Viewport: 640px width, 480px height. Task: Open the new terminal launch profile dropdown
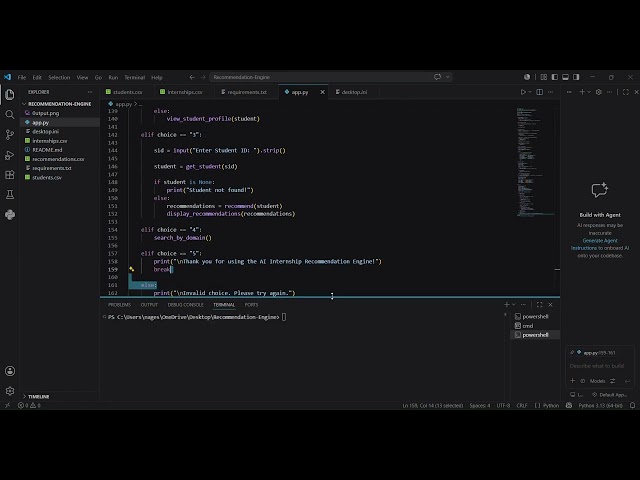click(513, 304)
